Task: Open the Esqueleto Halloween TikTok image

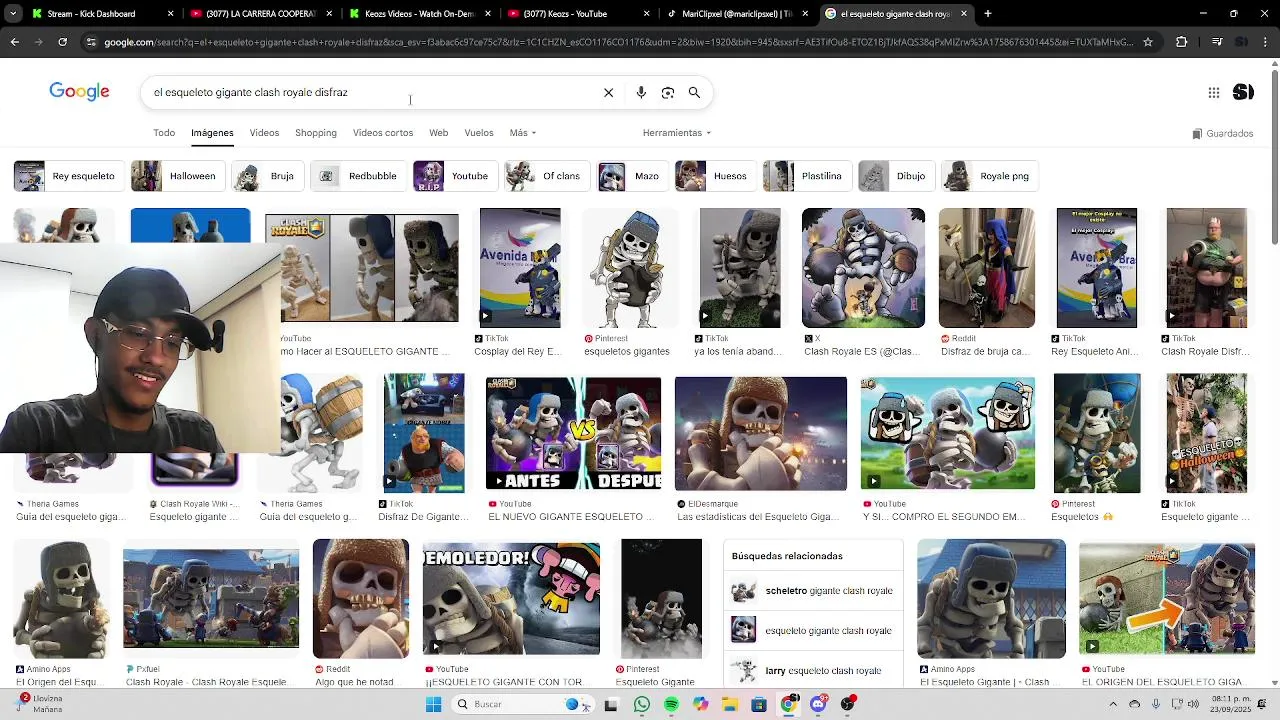Action: coord(1206,433)
